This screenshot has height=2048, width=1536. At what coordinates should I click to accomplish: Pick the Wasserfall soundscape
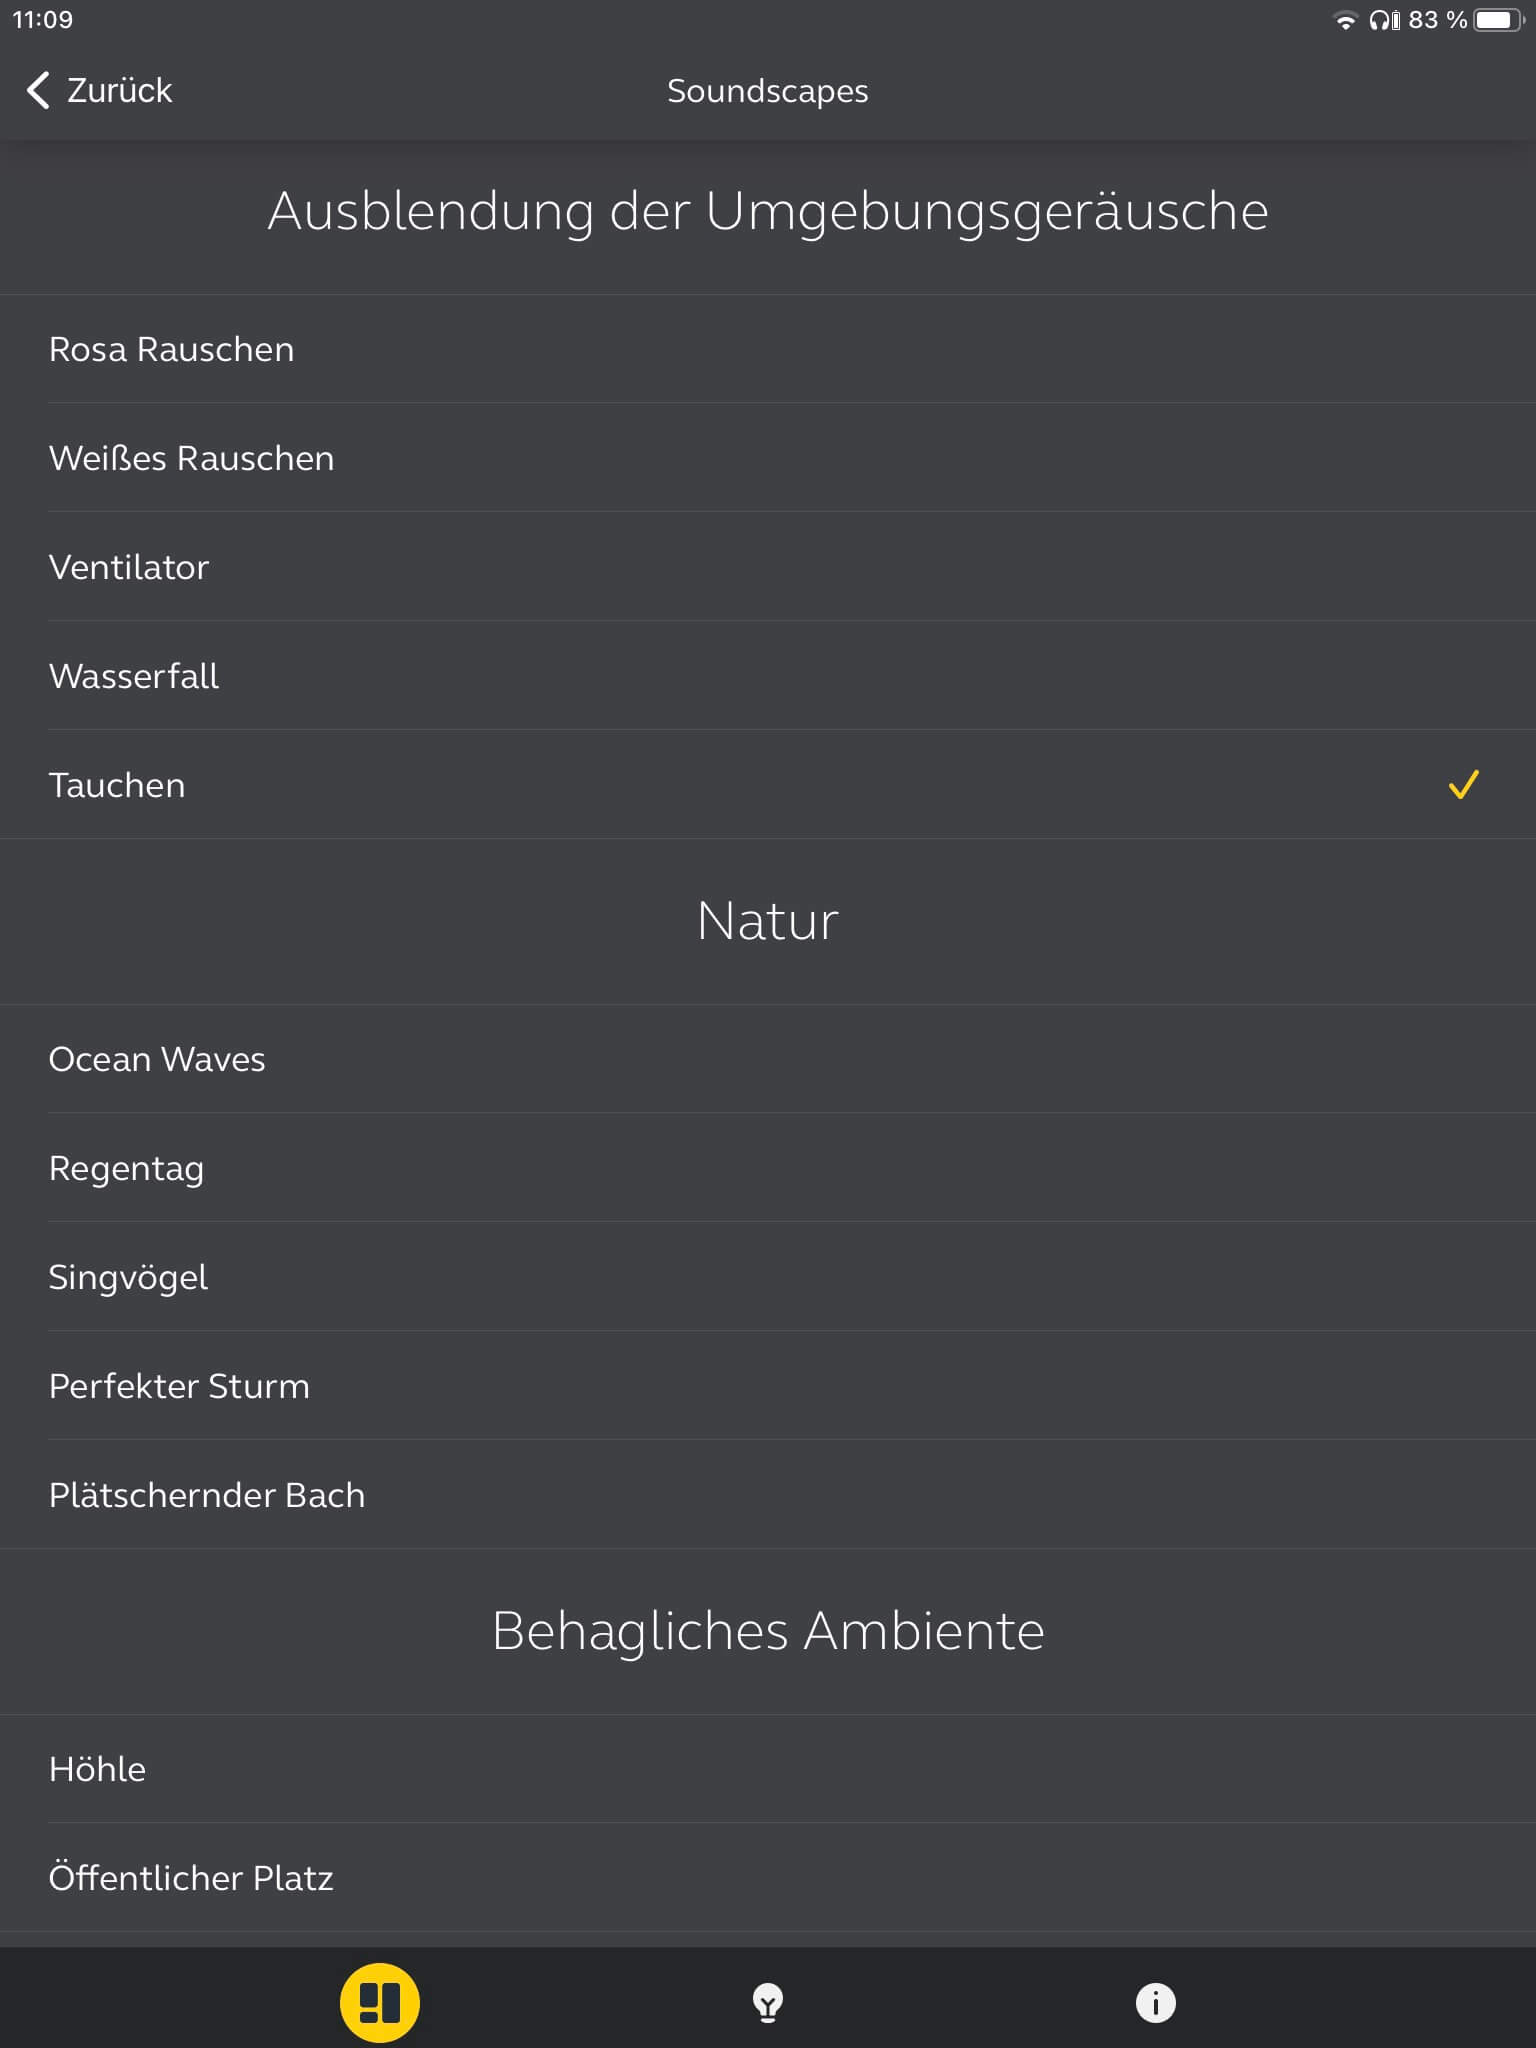point(134,676)
